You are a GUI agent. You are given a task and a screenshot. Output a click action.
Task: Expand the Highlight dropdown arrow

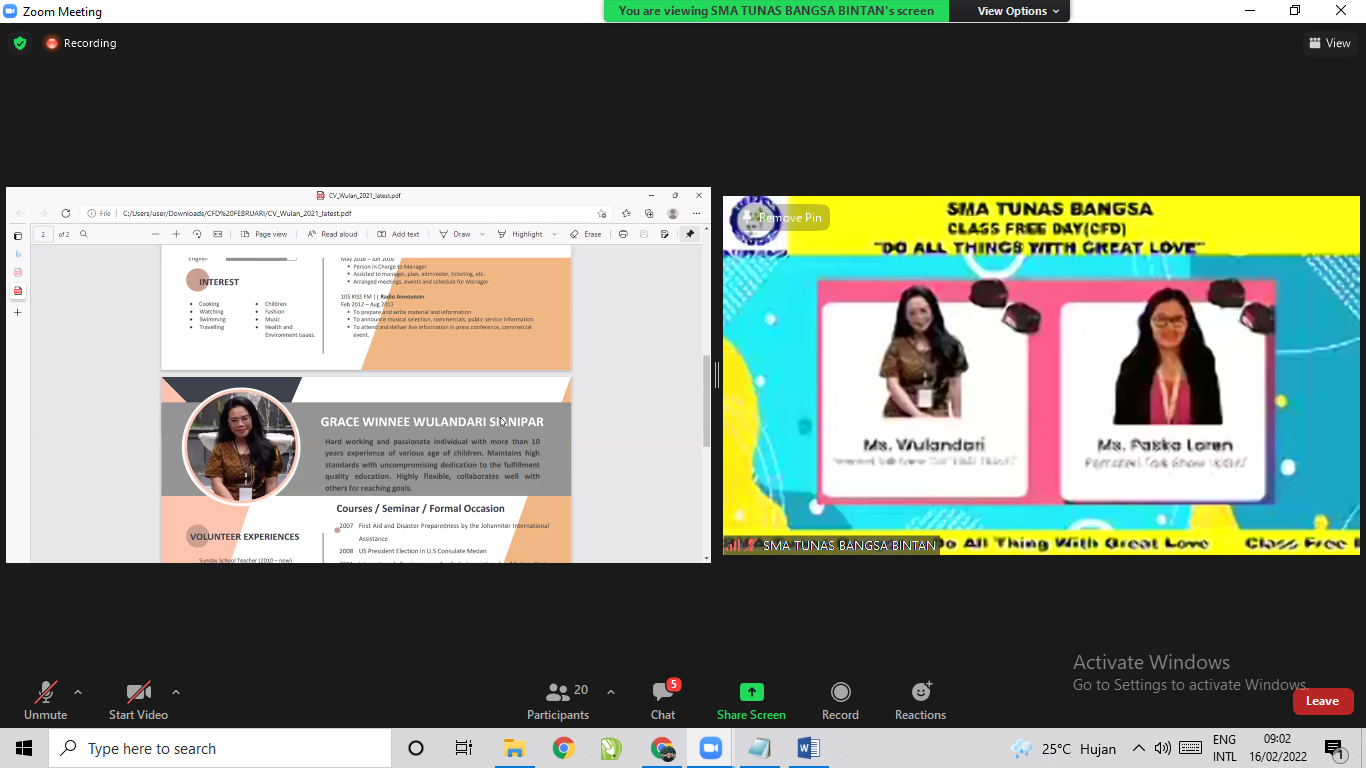[555, 234]
